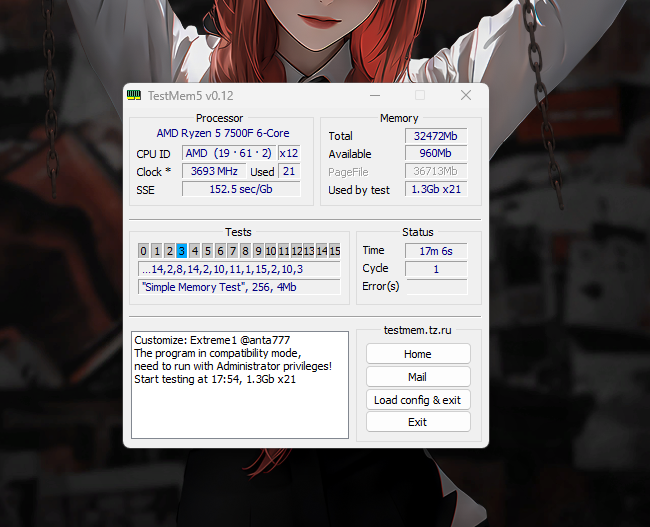This screenshot has height=527, width=650.
Task: Select test box number 5
Action: point(207,251)
